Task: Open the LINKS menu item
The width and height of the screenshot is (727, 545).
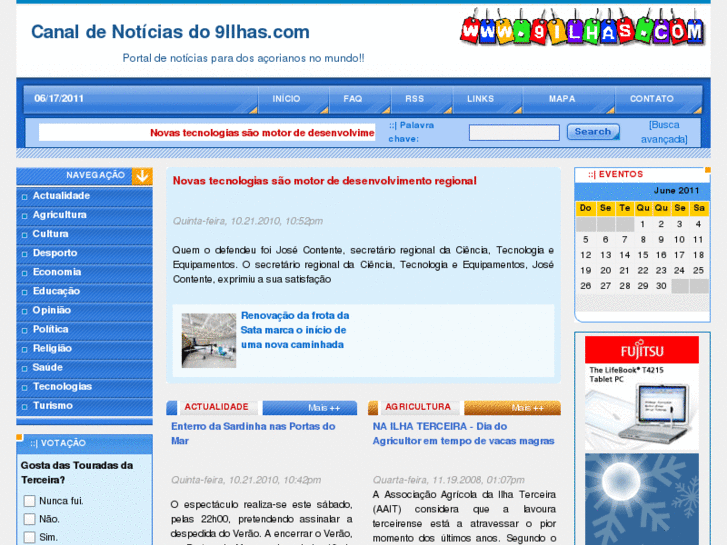Action: pos(480,99)
